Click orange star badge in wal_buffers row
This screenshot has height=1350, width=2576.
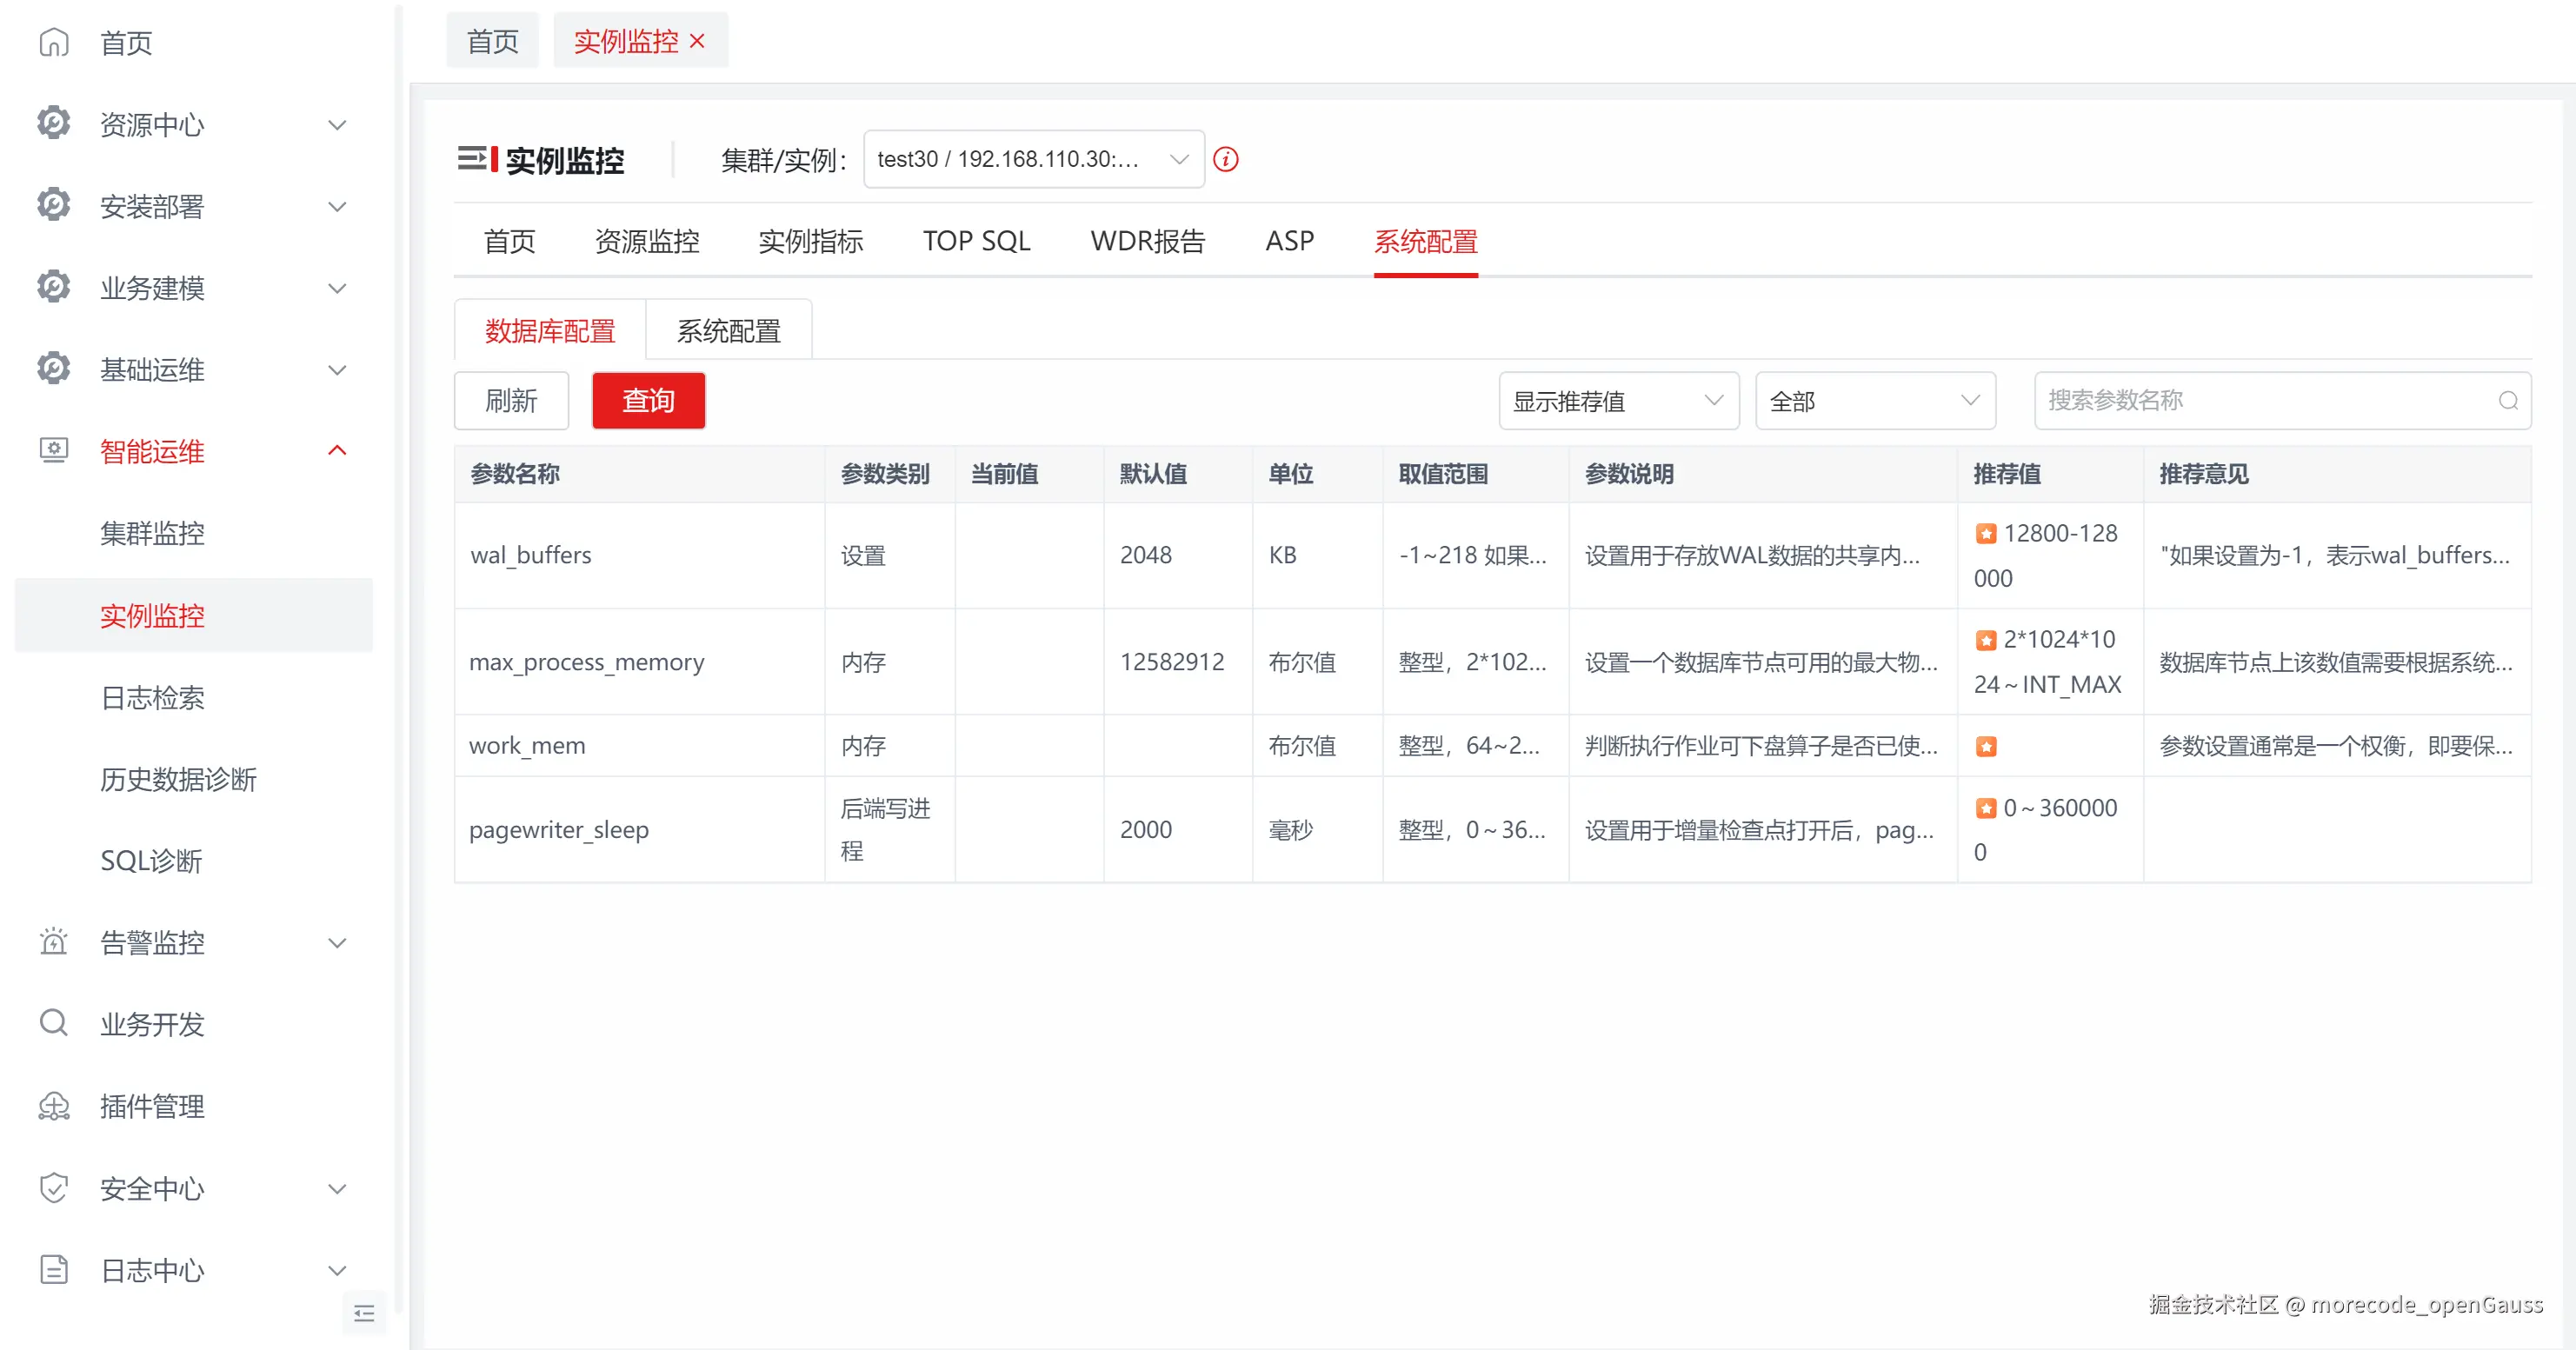click(1986, 534)
